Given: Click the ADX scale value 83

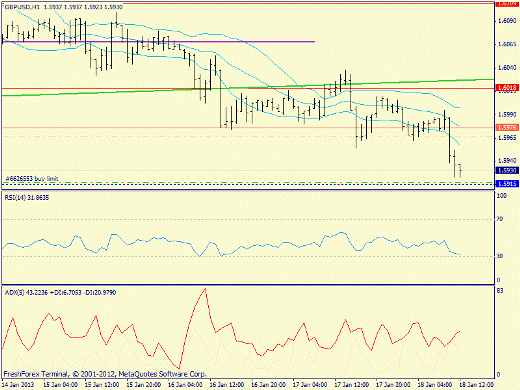Looking at the screenshot, I should [500, 291].
